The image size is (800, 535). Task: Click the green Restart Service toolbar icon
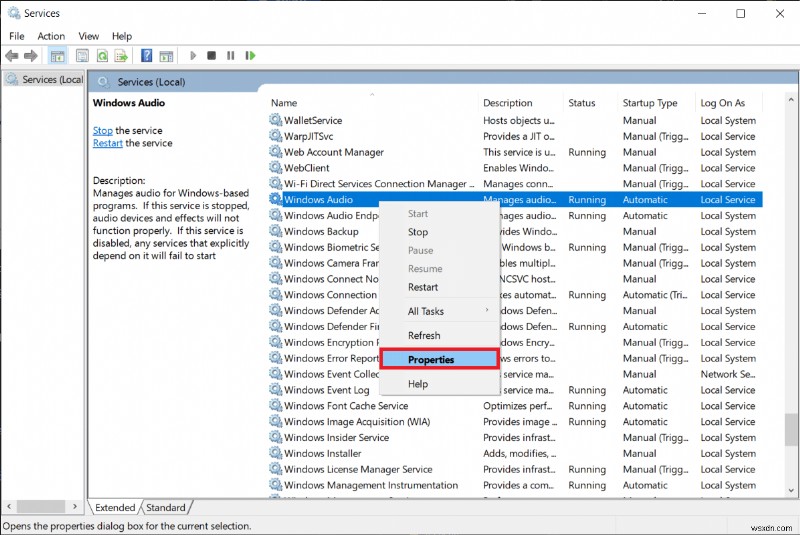(x=249, y=56)
